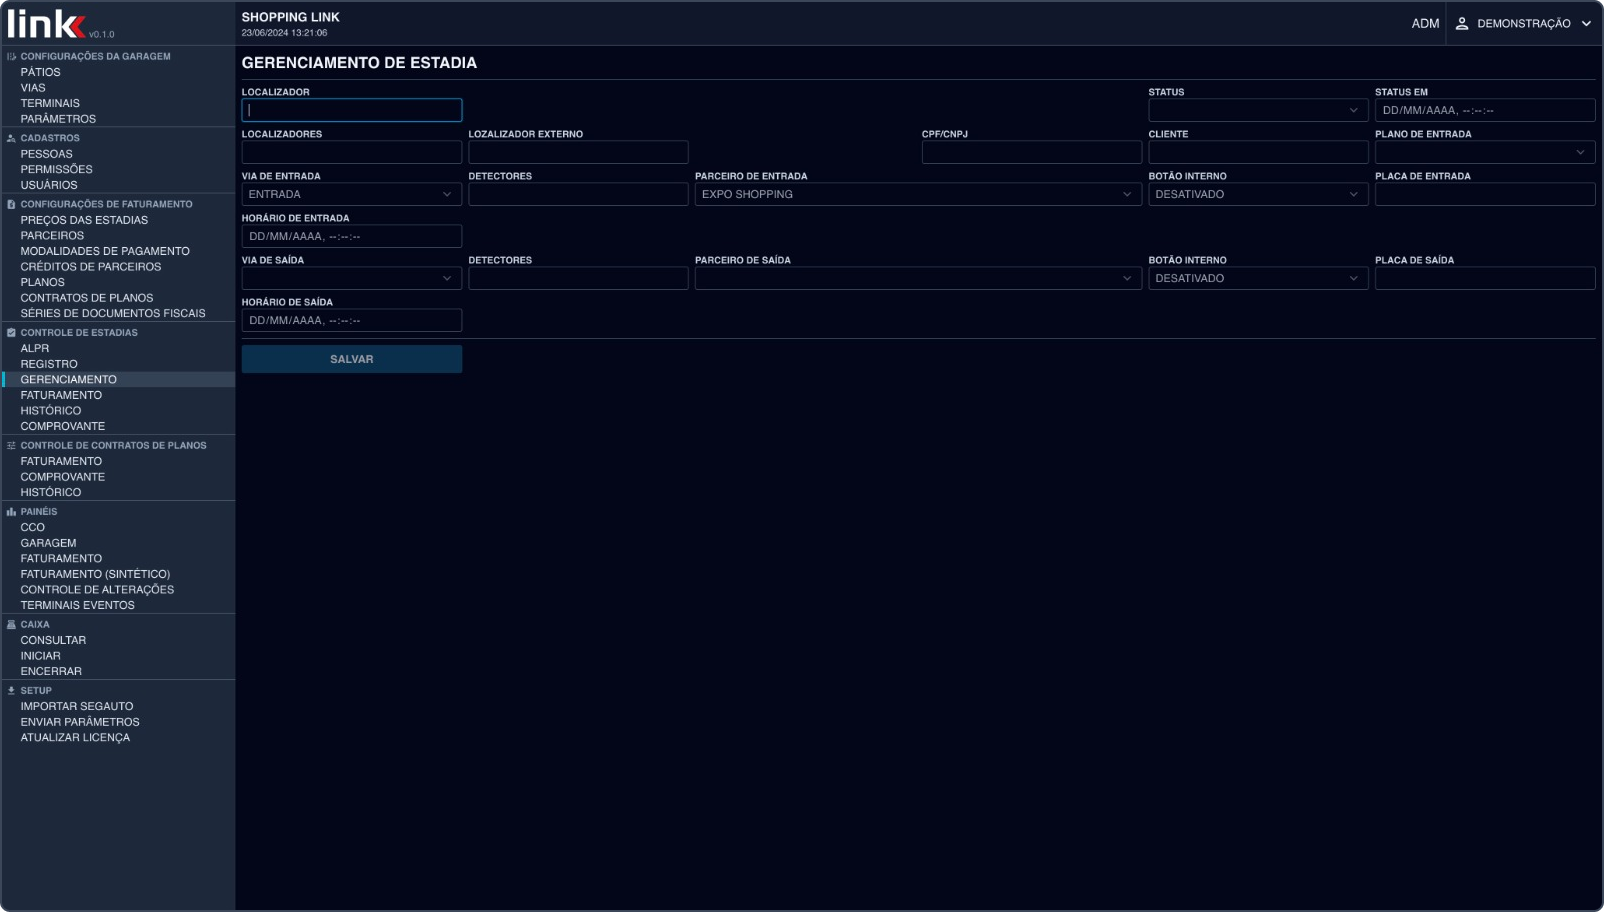Image resolution: width=1604 pixels, height=912 pixels.
Task: Click the link logo in top-left corner
Action: [46, 23]
